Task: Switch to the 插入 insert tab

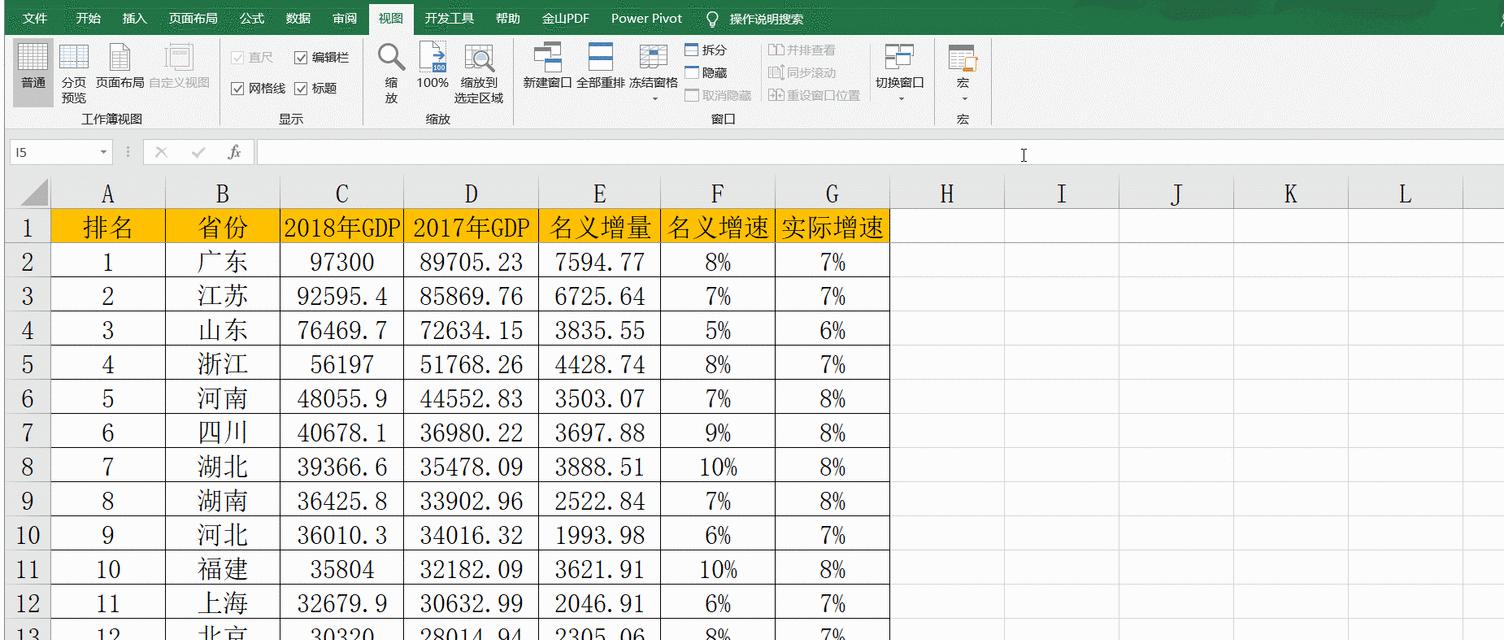Action: tap(134, 19)
